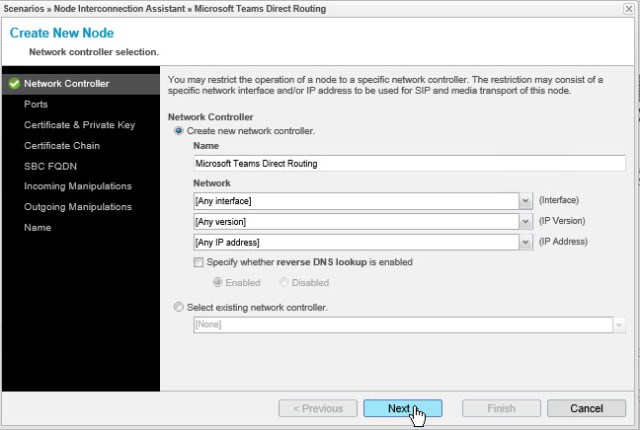The width and height of the screenshot is (640, 430).
Task: Open the Incoming Manipulations step
Action: (77, 186)
